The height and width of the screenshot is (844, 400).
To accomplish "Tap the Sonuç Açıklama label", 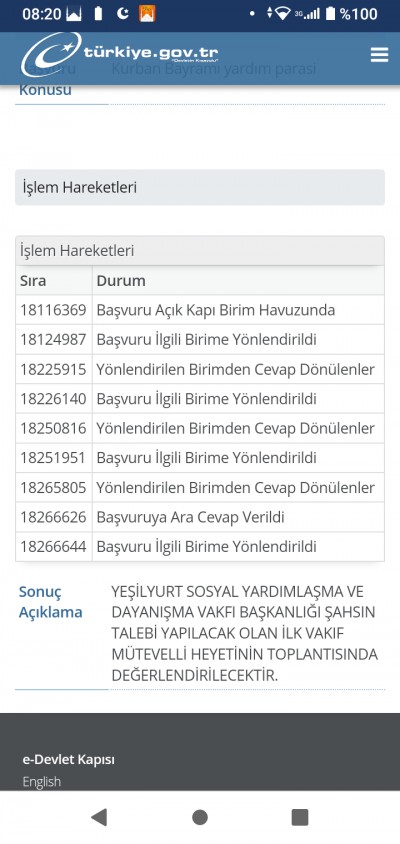I will tap(51, 602).
